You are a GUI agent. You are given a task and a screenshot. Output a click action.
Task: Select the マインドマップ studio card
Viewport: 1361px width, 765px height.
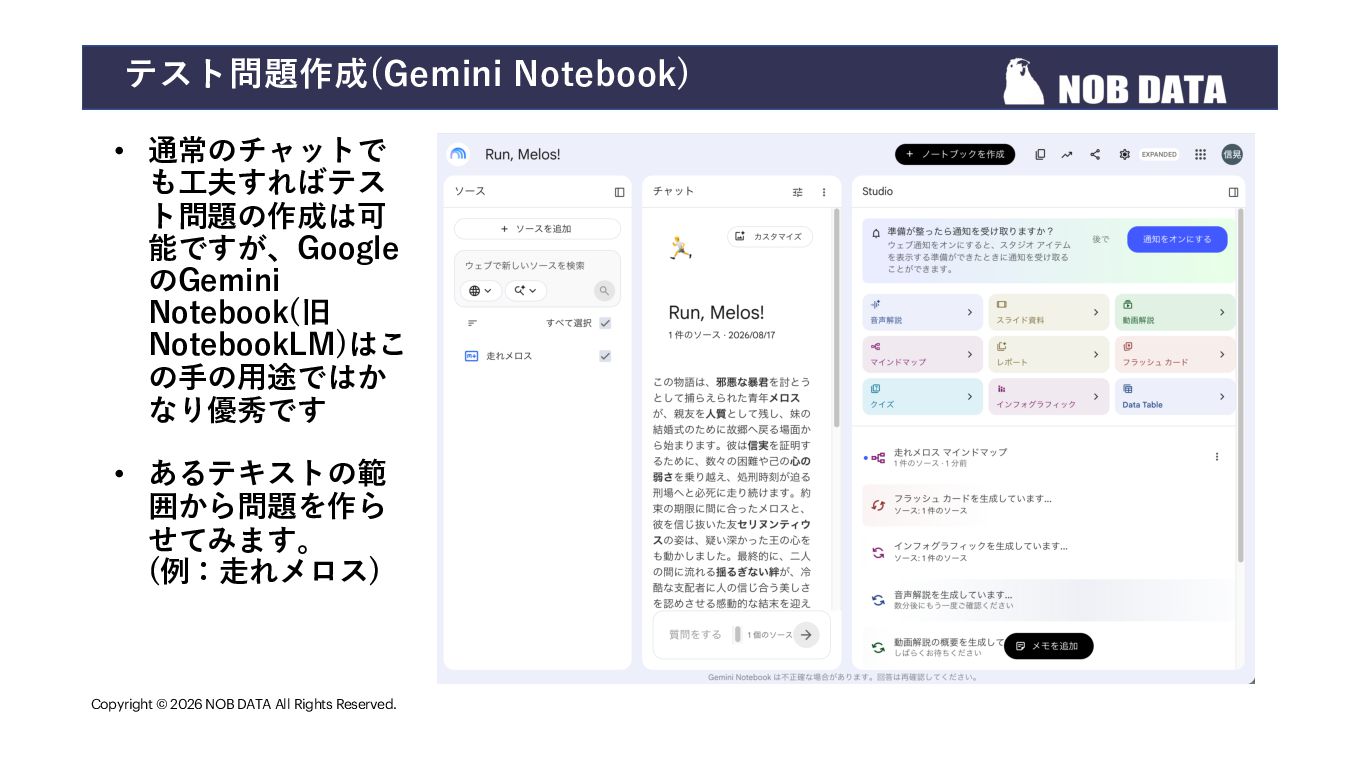[x=922, y=354]
